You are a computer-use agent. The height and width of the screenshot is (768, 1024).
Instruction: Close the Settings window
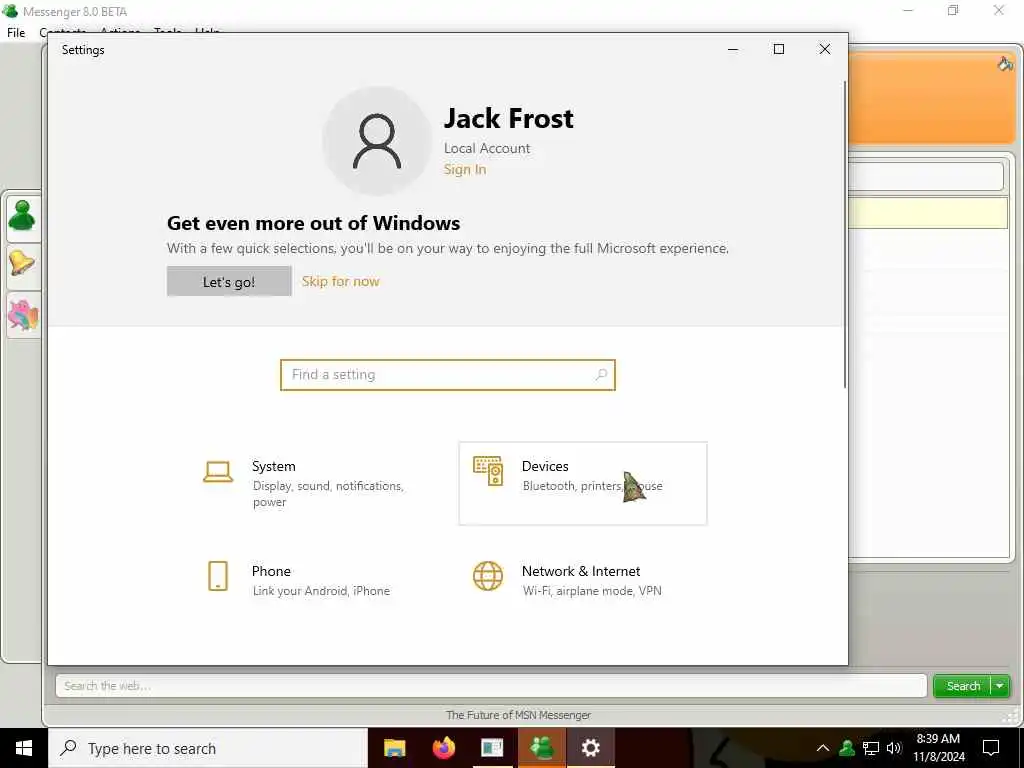coord(825,50)
